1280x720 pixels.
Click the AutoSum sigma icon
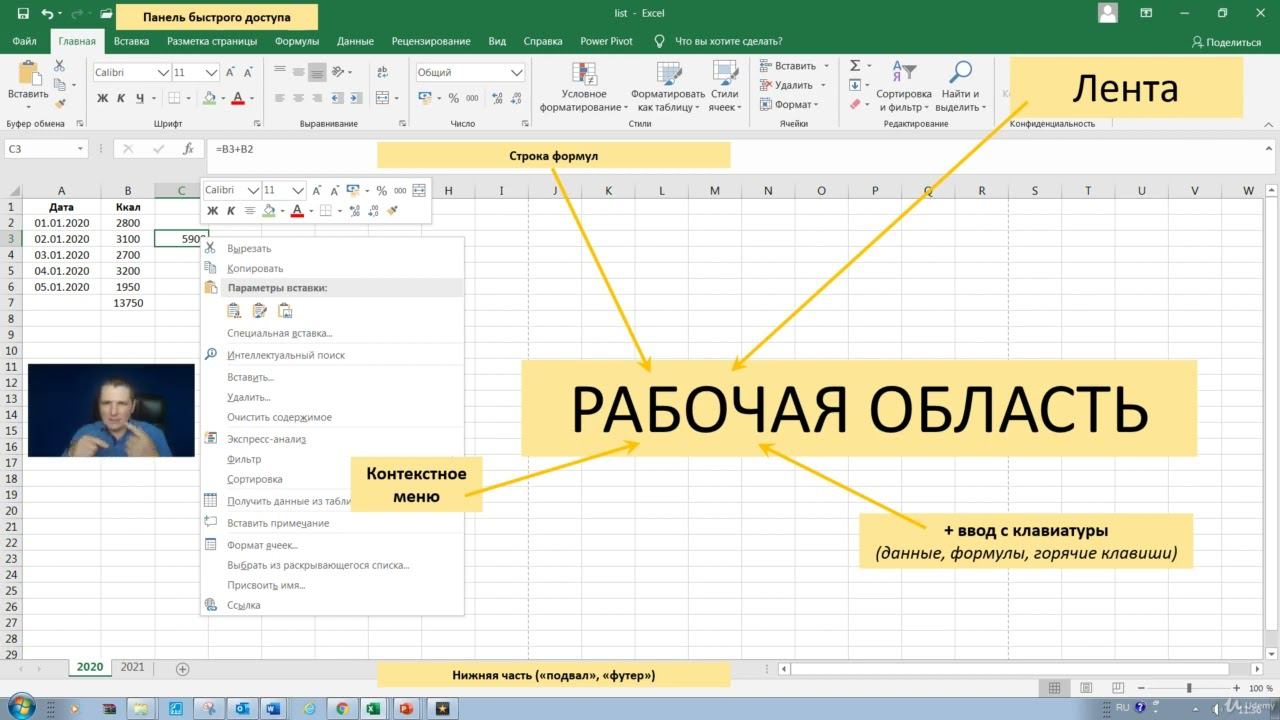(855, 66)
